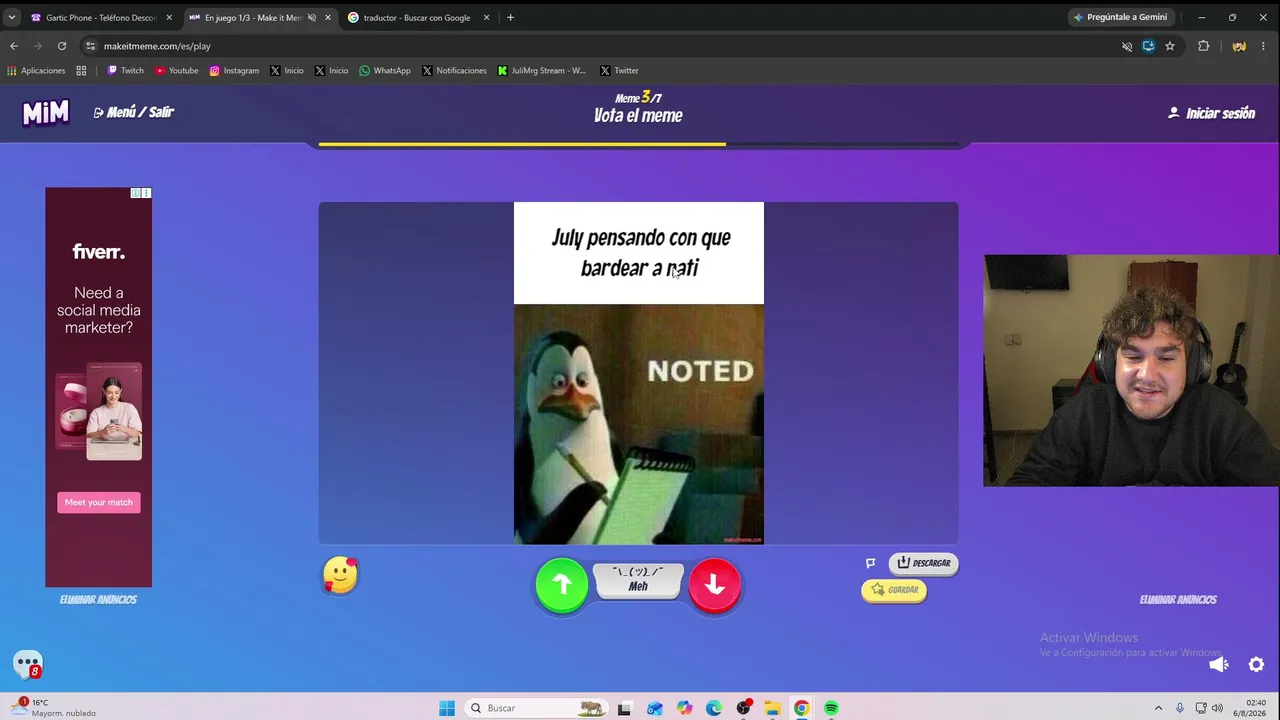Open Task View on the taskbar
Screen dimensions: 1280x720
click(x=624, y=708)
